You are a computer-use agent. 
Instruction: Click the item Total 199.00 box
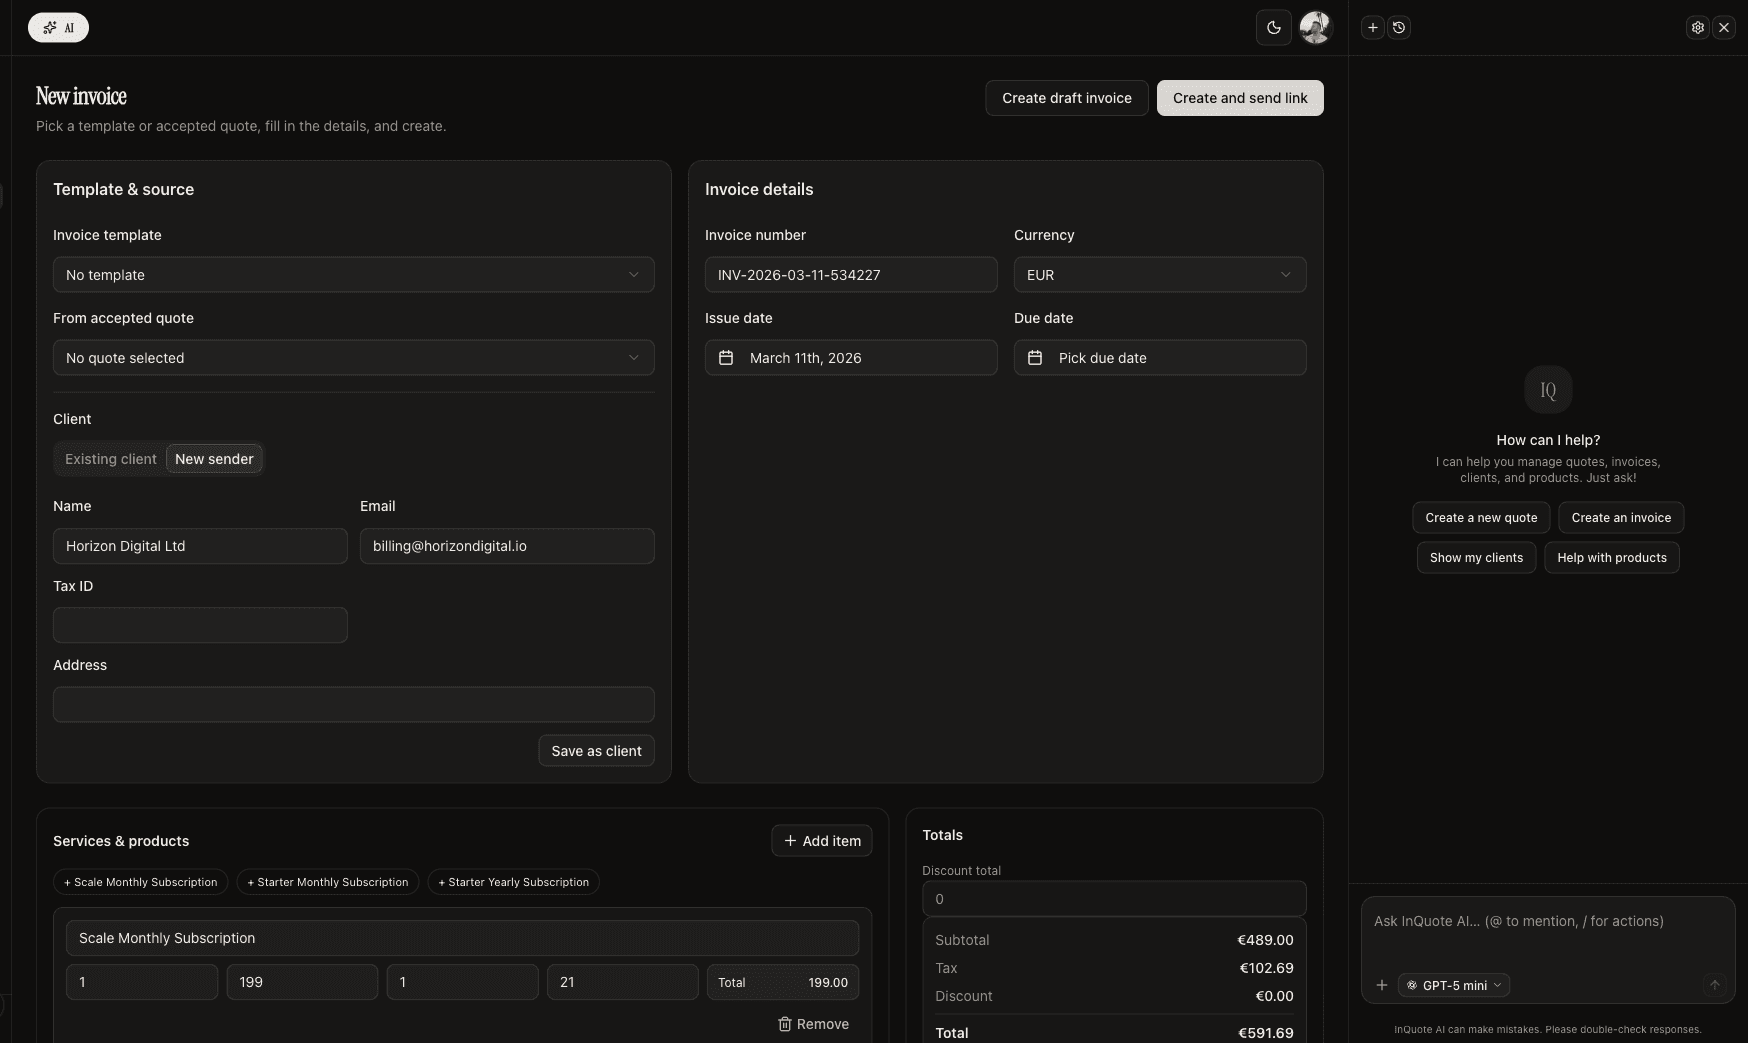pos(783,982)
